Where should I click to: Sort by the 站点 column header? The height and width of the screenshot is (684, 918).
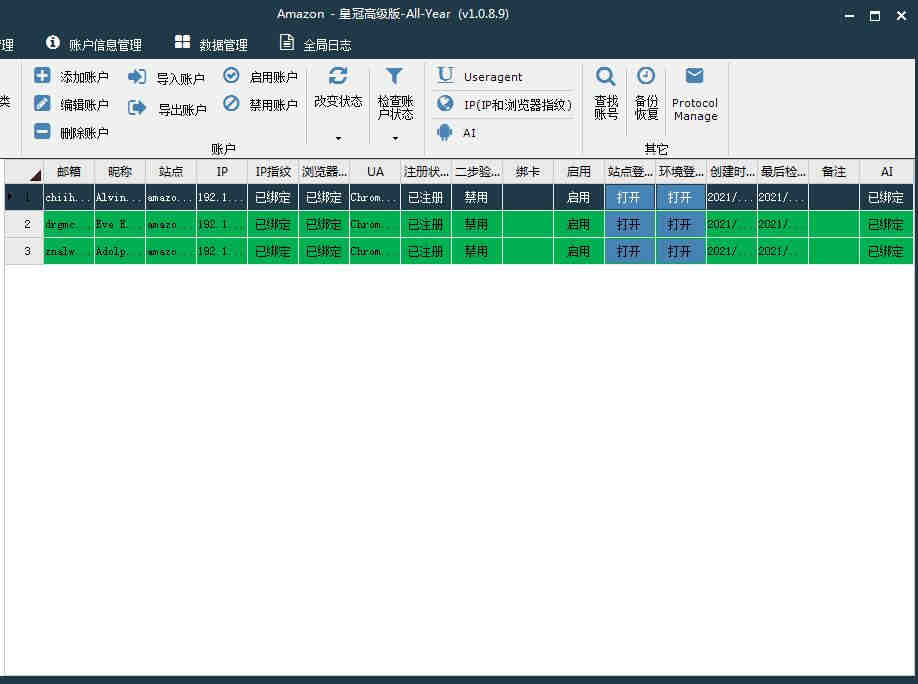171,172
